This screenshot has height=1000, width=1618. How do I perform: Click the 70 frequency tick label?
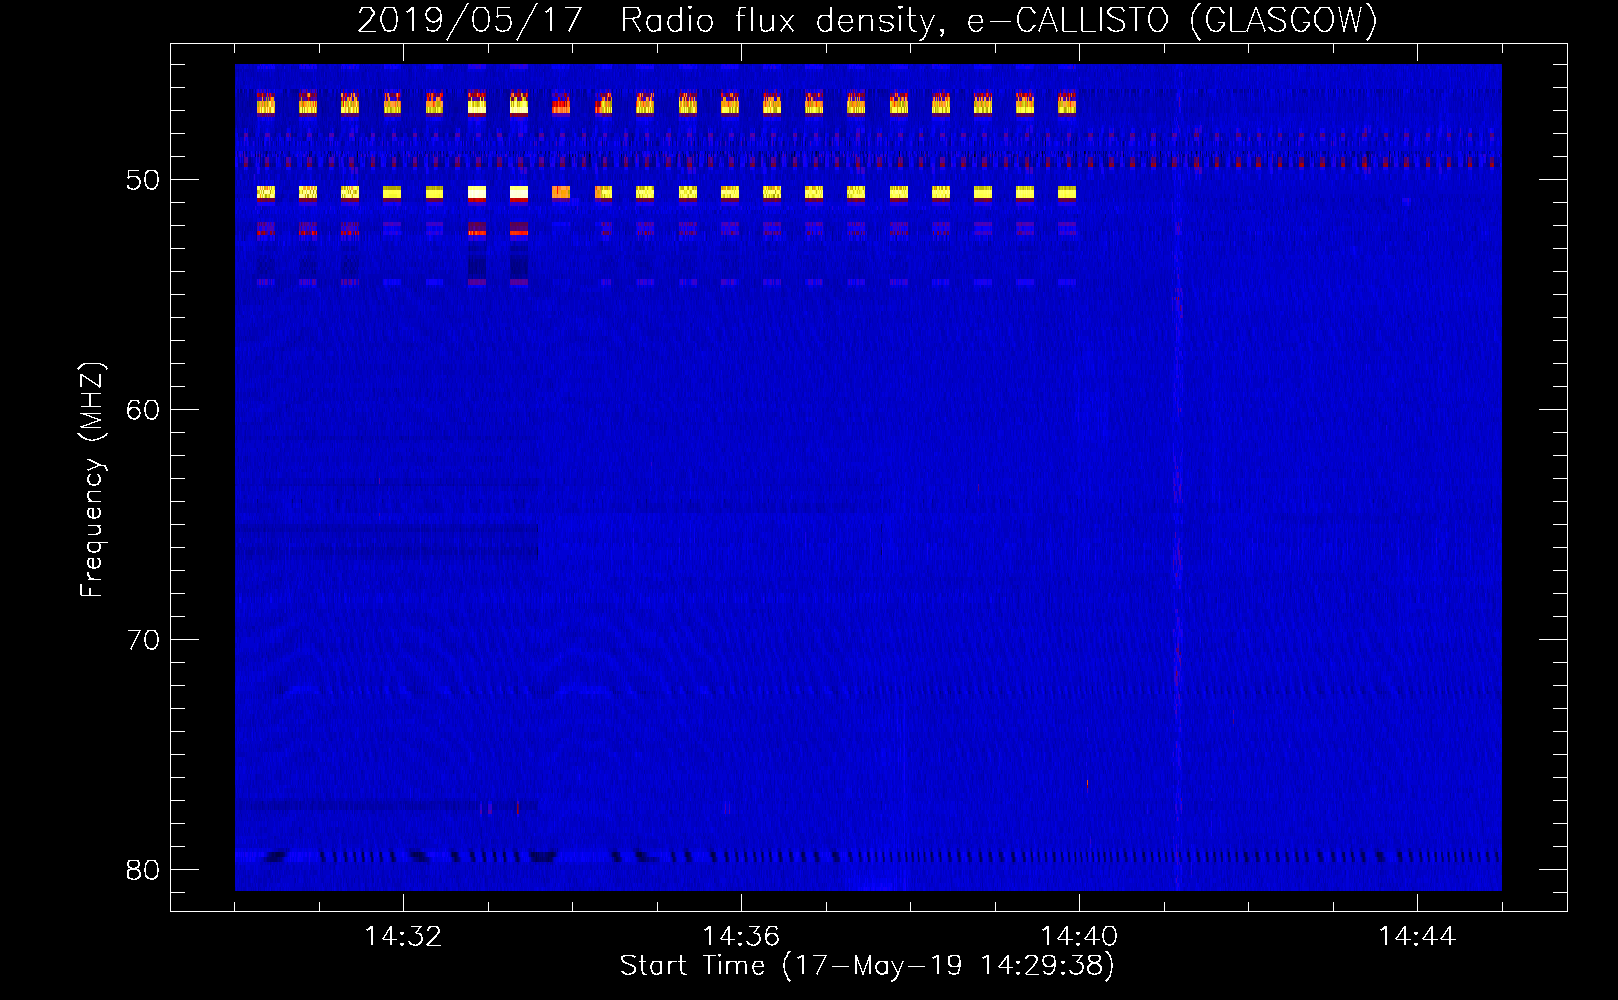(142, 640)
